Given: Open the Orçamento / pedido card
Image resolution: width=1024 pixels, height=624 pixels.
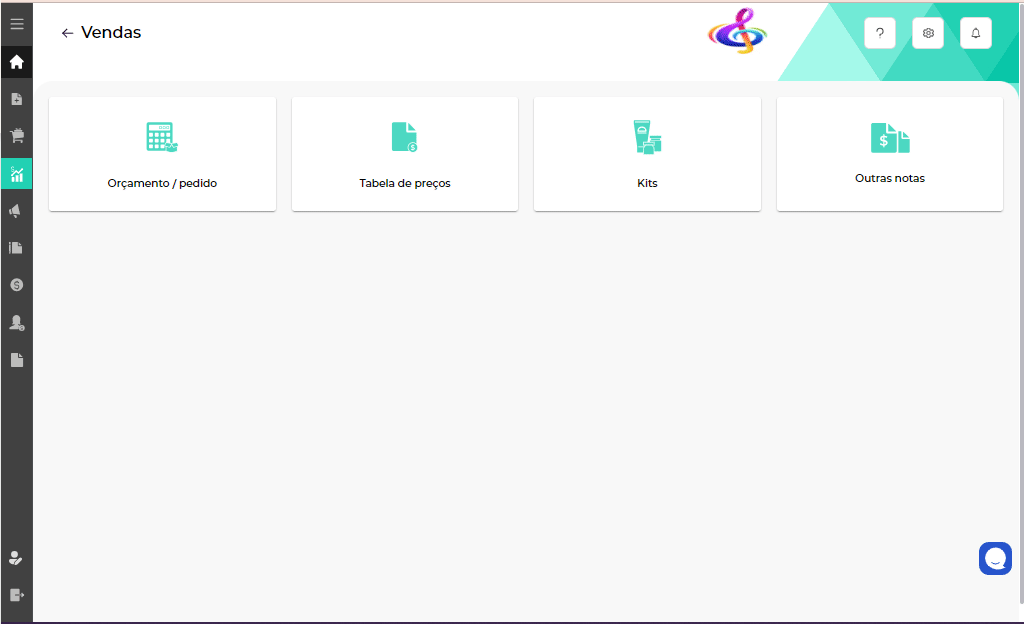Looking at the screenshot, I should pyautogui.click(x=162, y=154).
